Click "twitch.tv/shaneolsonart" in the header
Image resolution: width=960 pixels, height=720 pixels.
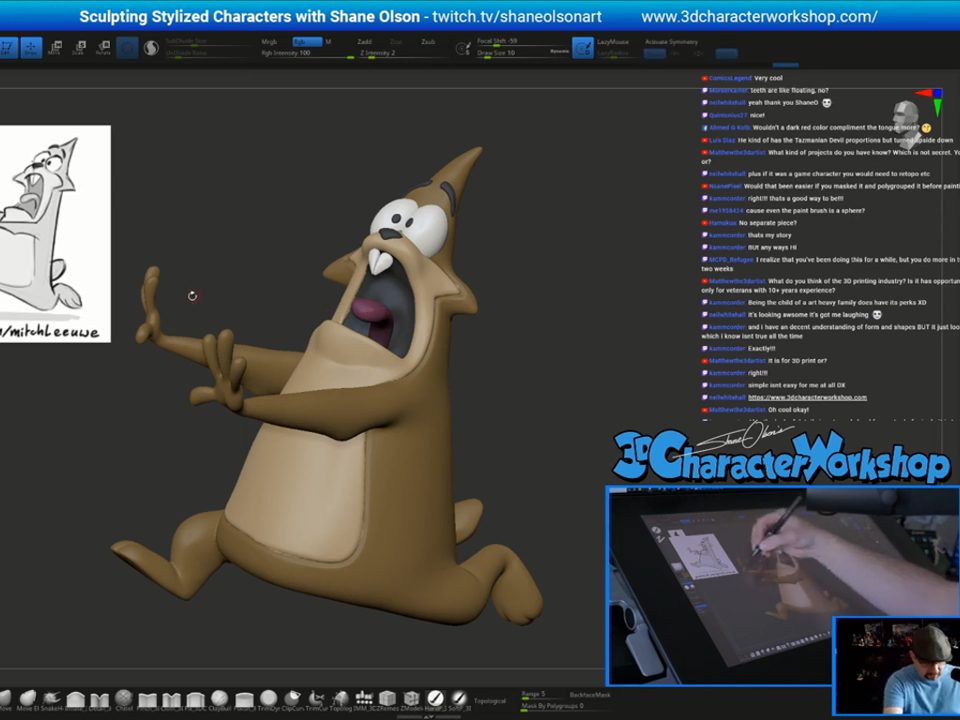click(517, 17)
